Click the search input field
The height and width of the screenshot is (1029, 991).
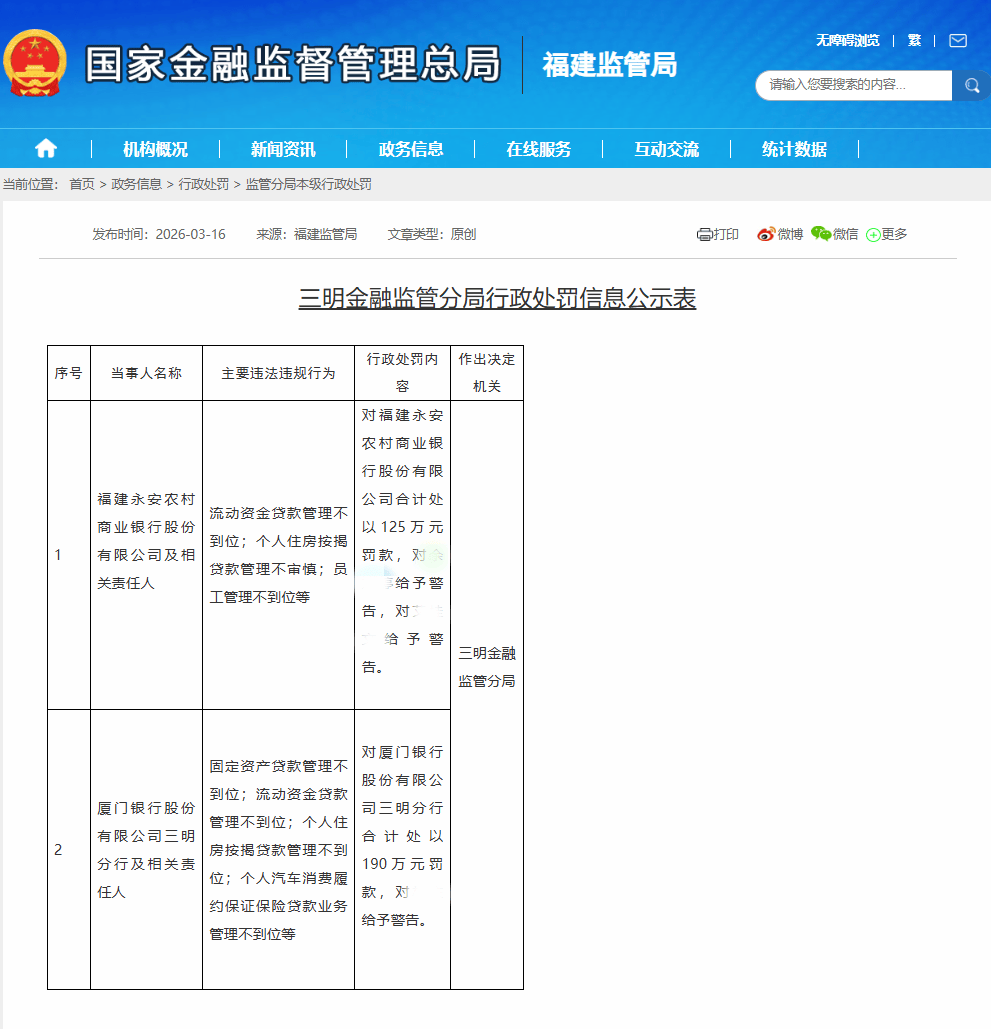click(853, 86)
